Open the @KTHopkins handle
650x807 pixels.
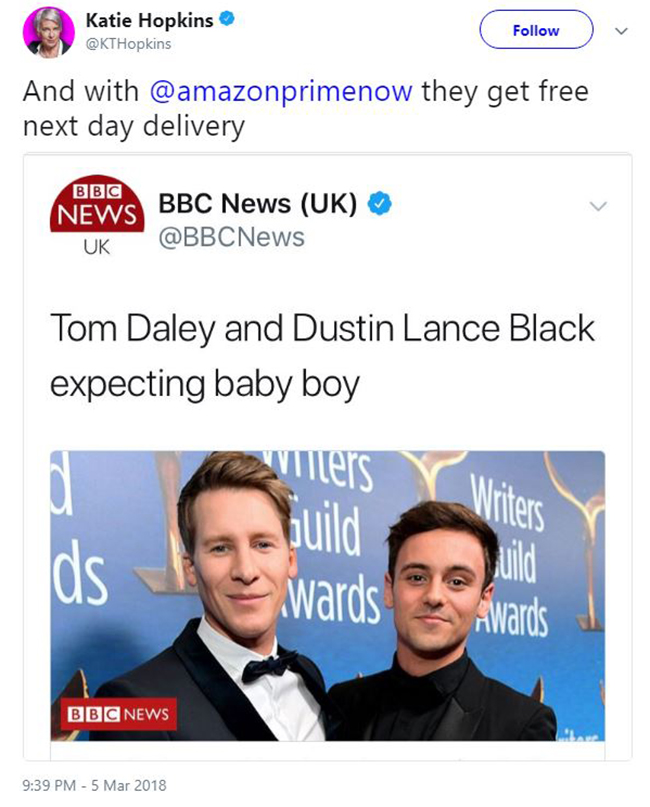pos(128,44)
